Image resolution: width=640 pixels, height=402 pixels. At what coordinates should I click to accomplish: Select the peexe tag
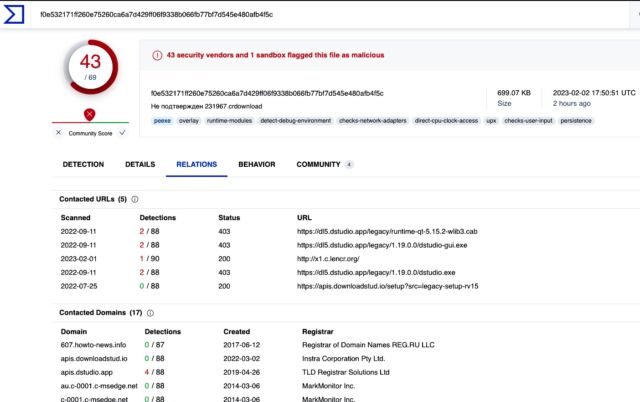162,120
